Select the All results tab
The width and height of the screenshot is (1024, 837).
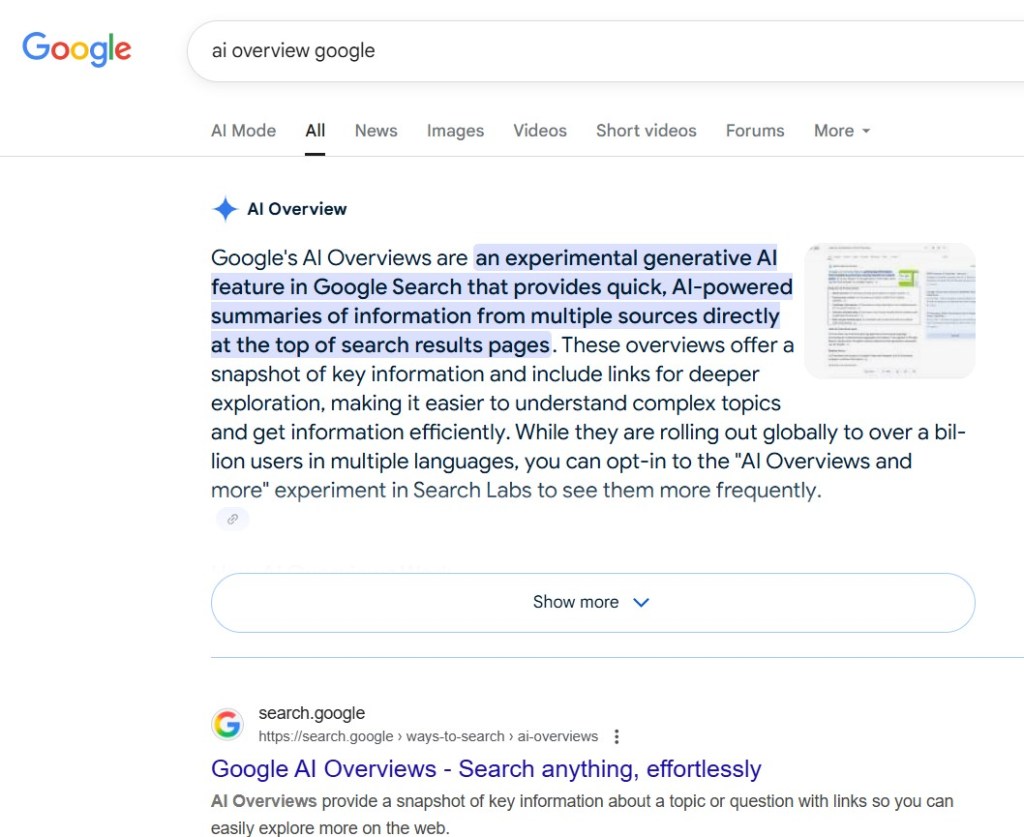coord(315,131)
